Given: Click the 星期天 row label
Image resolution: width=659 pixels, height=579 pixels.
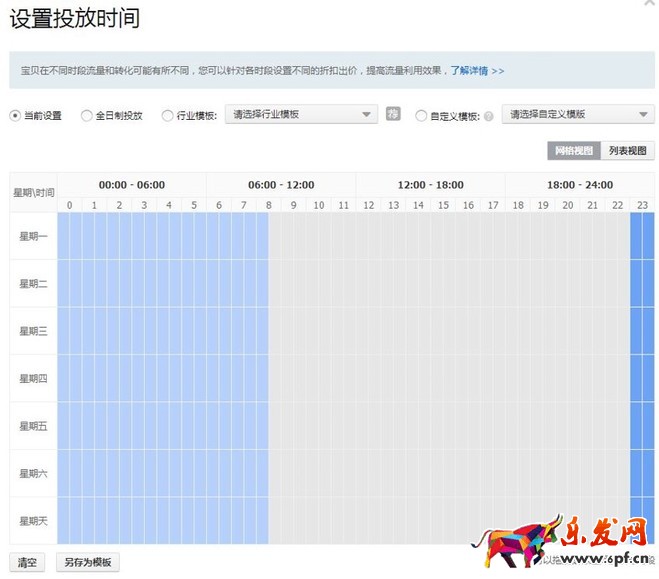Looking at the screenshot, I should pyautogui.click(x=33, y=521).
